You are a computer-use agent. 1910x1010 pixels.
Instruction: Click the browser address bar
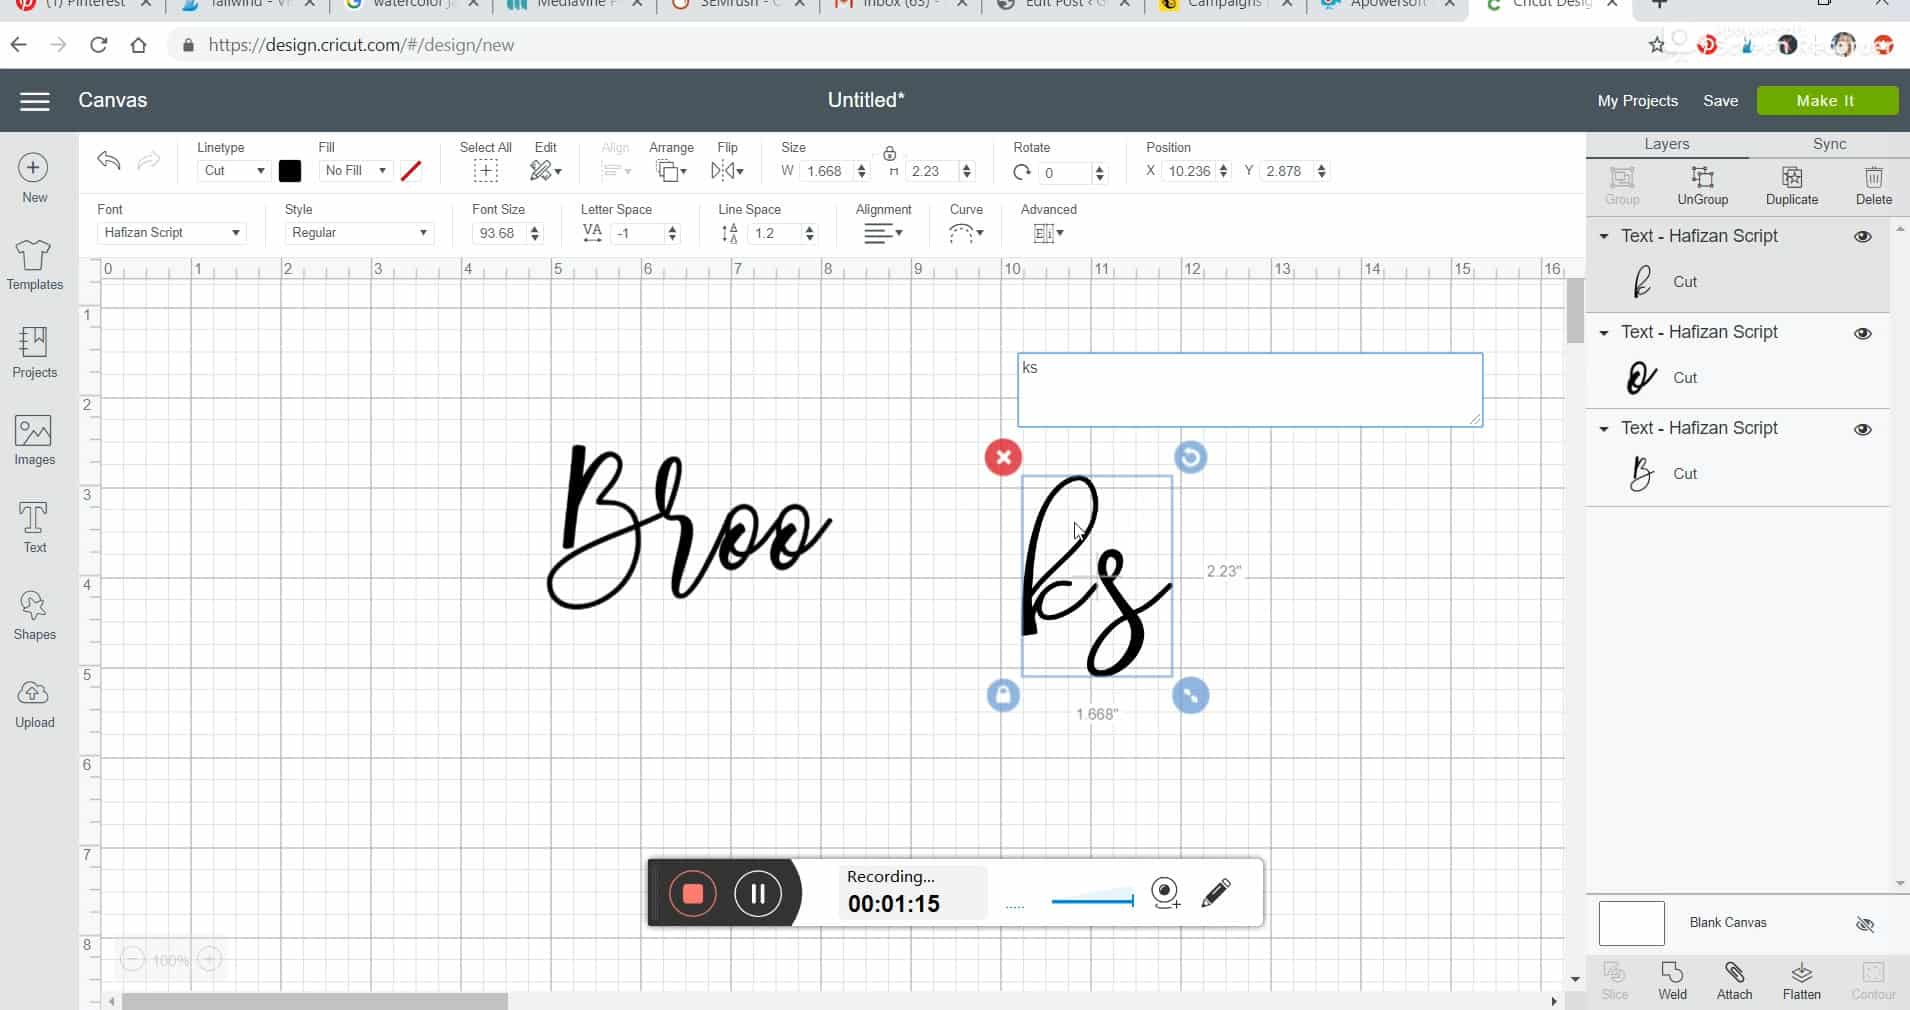pyautogui.click(x=900, y=45)
